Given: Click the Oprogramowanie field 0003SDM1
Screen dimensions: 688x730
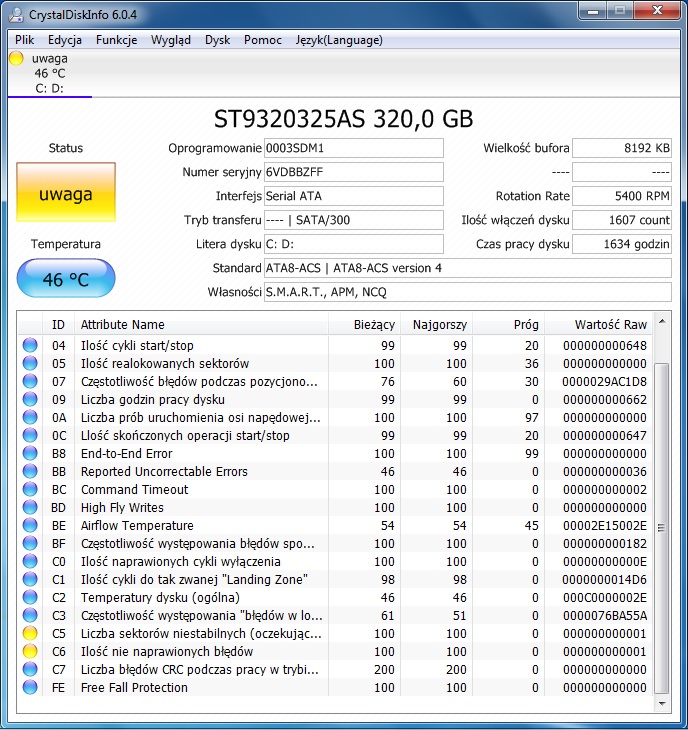Looking at the screenshot, I should coord(354,148).
